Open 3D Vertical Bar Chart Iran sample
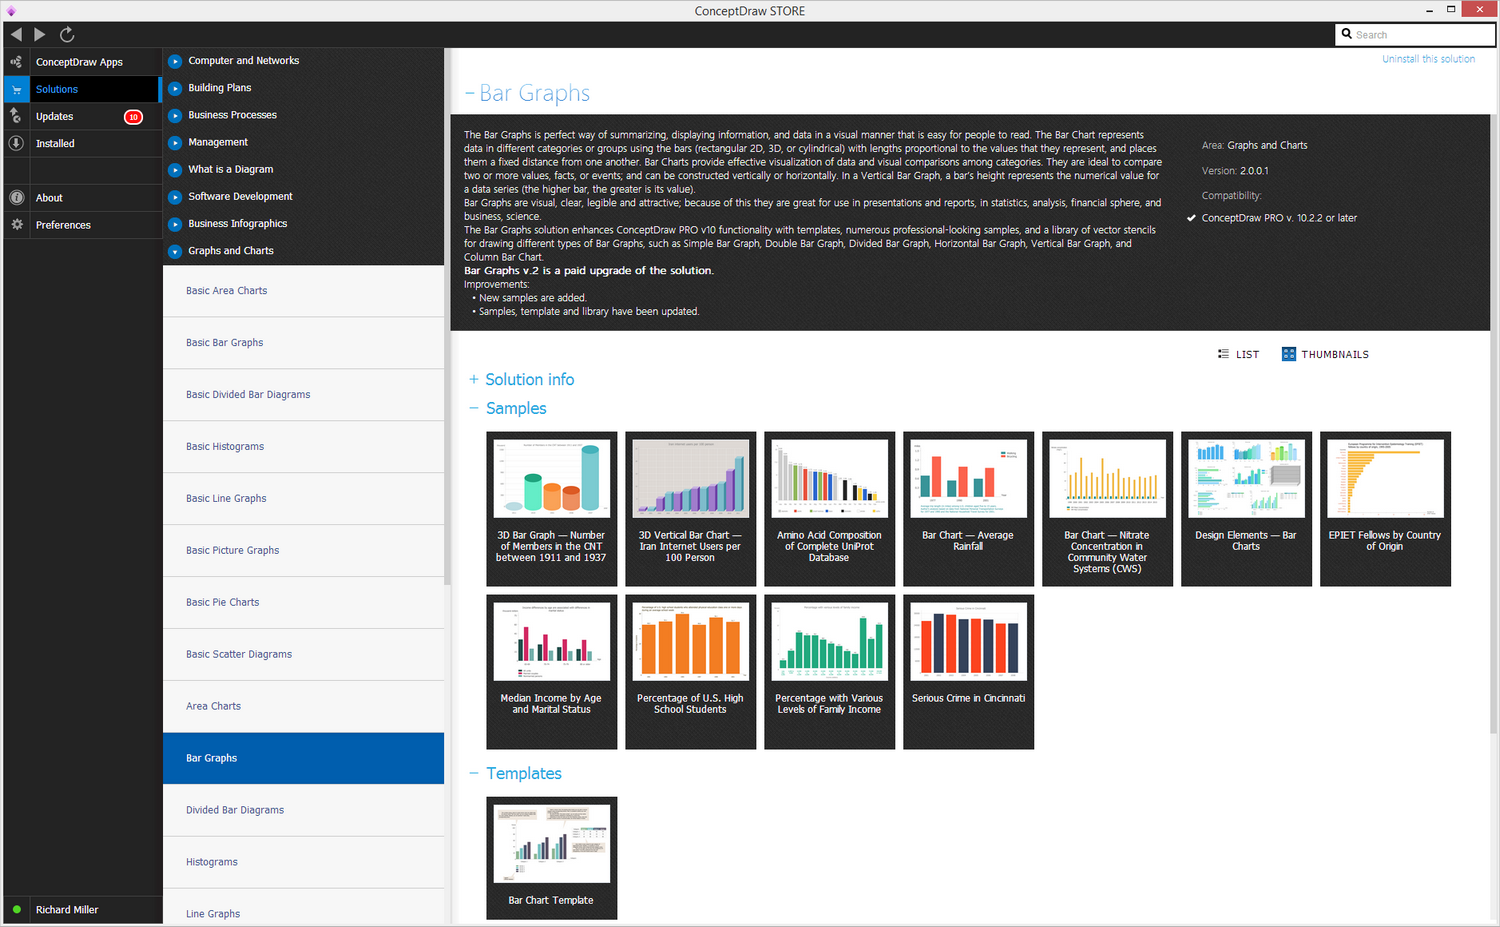Screen dimensions: 1500x927 [690, 509]
